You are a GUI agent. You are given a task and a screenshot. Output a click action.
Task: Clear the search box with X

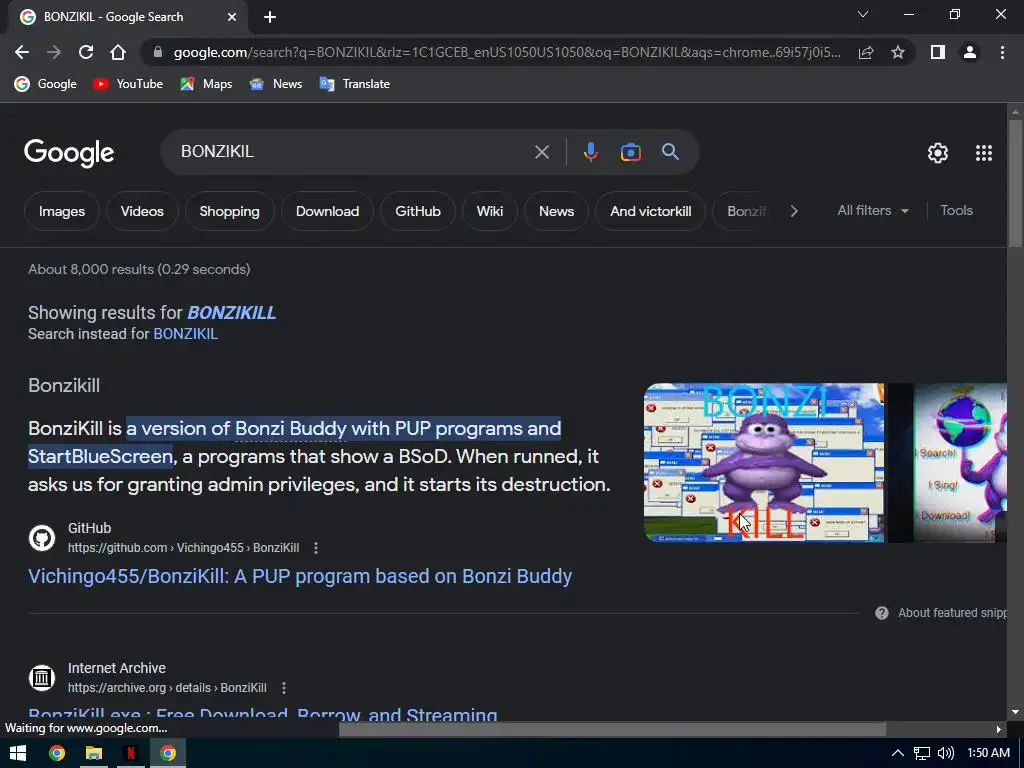click(541, 152)
